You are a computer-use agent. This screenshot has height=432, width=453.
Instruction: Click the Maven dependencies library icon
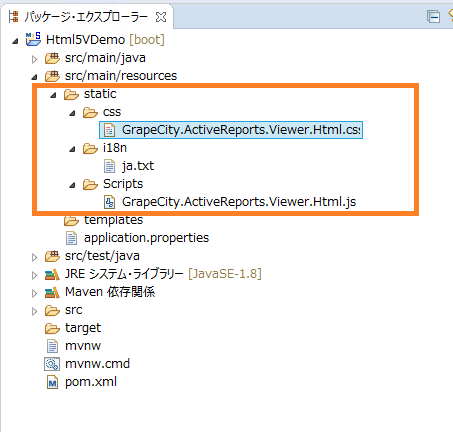[x=52, y=292]
